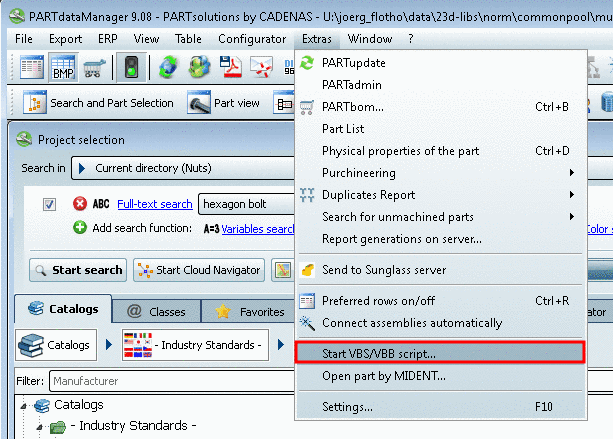Click the Industry Standards flags icon
This screenshot has height=439, width=613.
coord(138,344)
